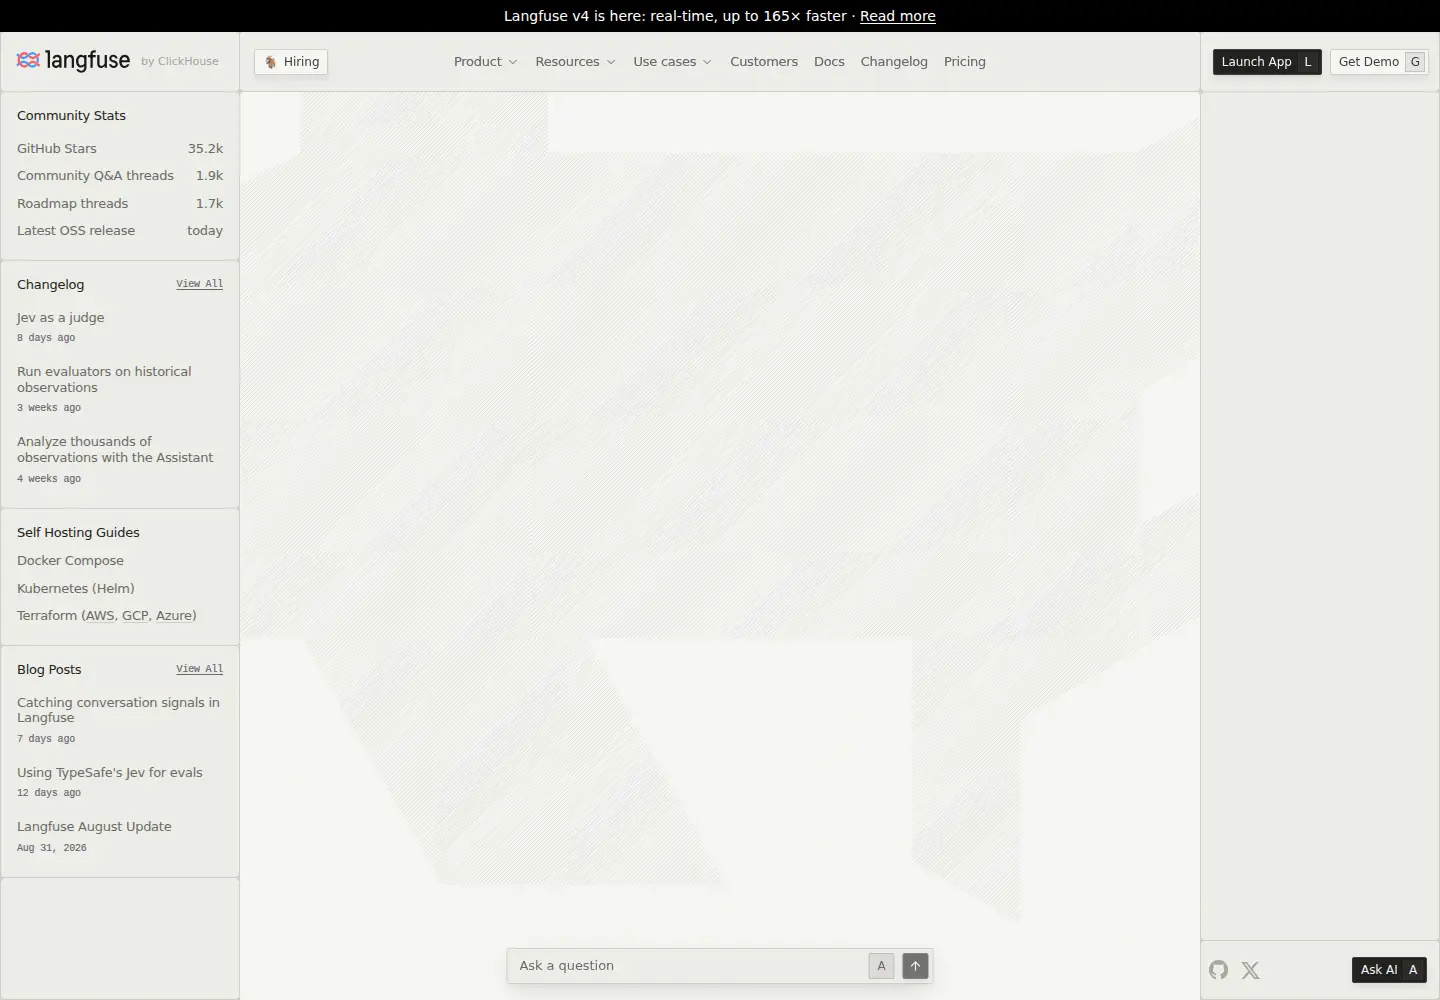Follow the Read more banner link
The width and height of the screenshot is (1440, 1000).
[x=898, y=16]
